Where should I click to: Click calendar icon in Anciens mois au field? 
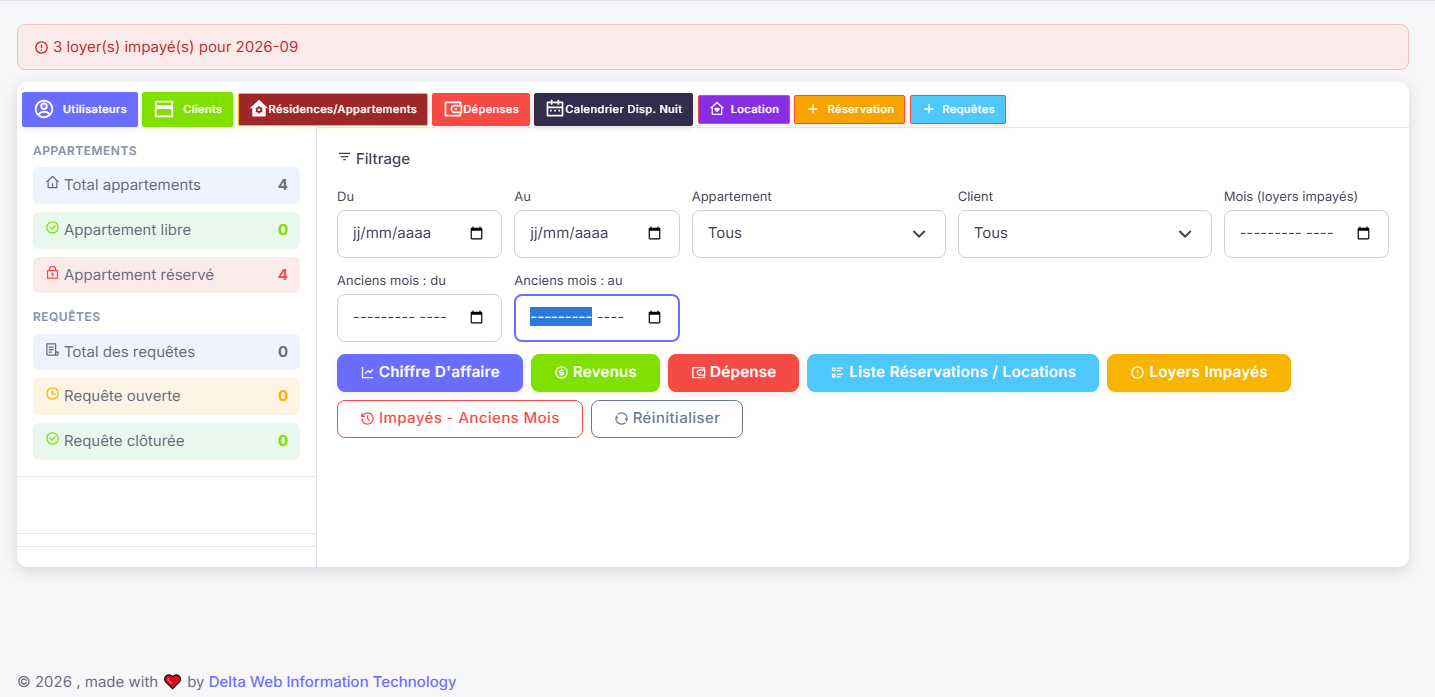(x=655, y=317)
